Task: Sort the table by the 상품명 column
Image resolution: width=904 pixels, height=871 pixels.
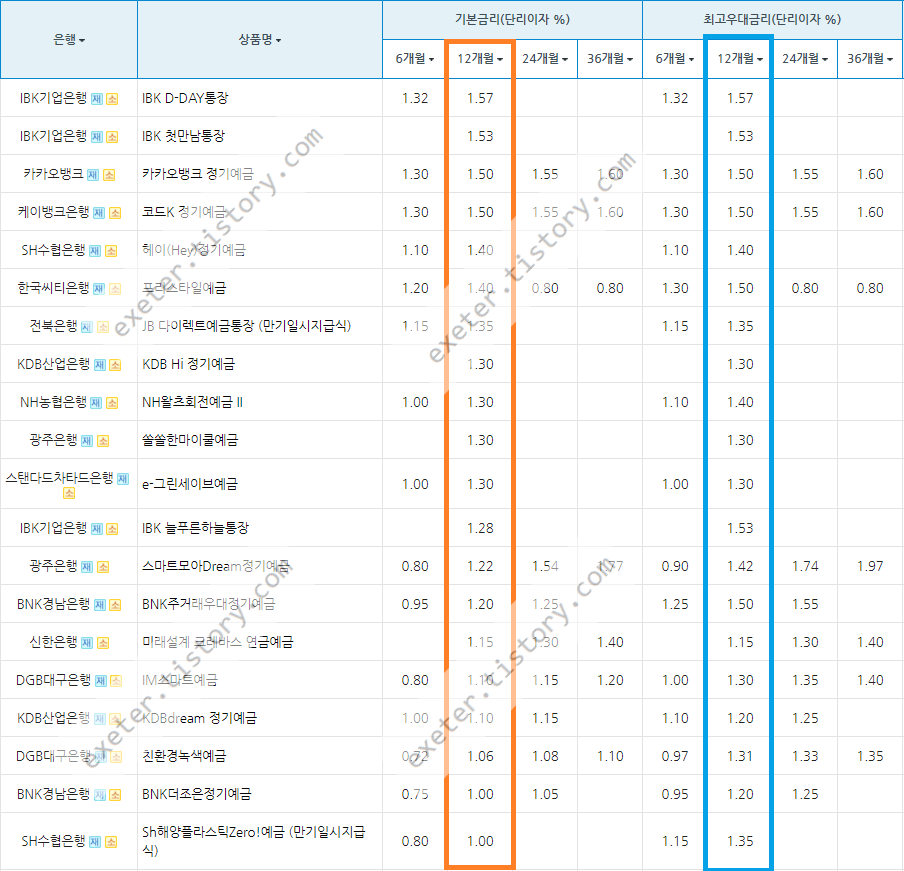Action: coord(259,39)
